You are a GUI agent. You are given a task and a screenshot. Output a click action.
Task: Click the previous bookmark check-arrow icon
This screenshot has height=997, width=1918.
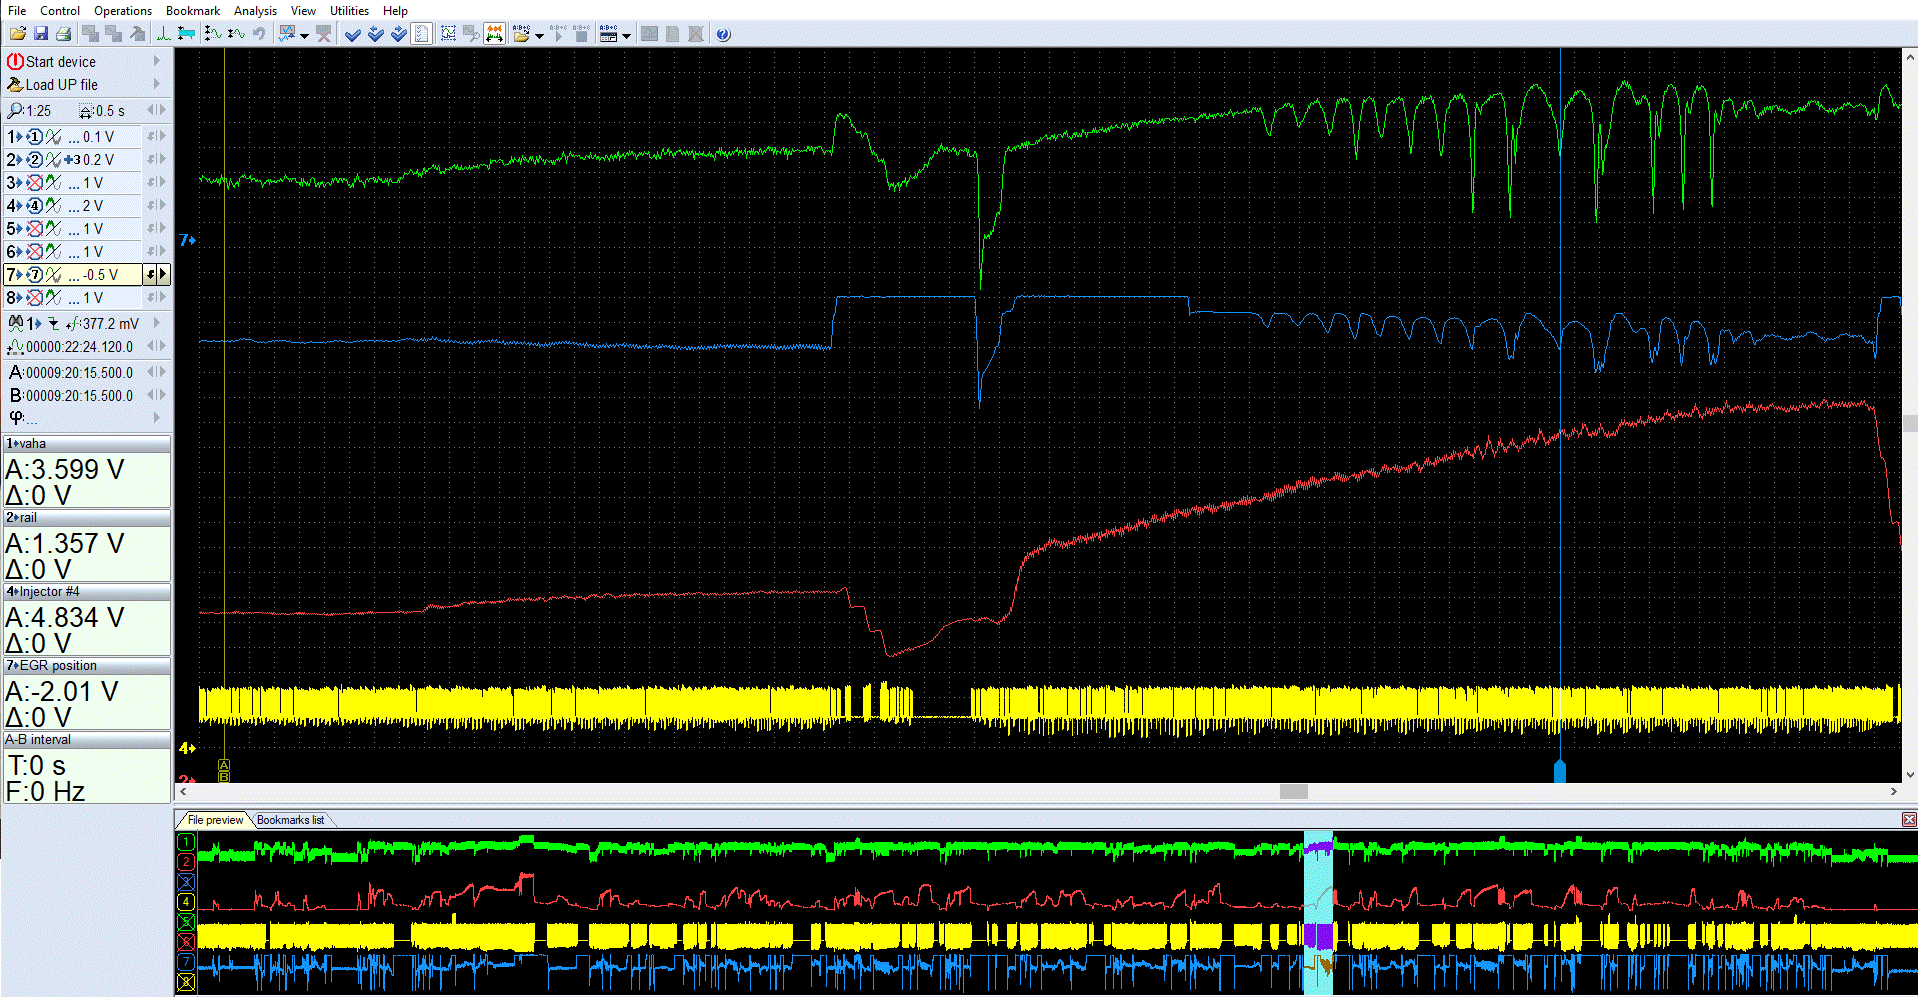pos(375,34)
